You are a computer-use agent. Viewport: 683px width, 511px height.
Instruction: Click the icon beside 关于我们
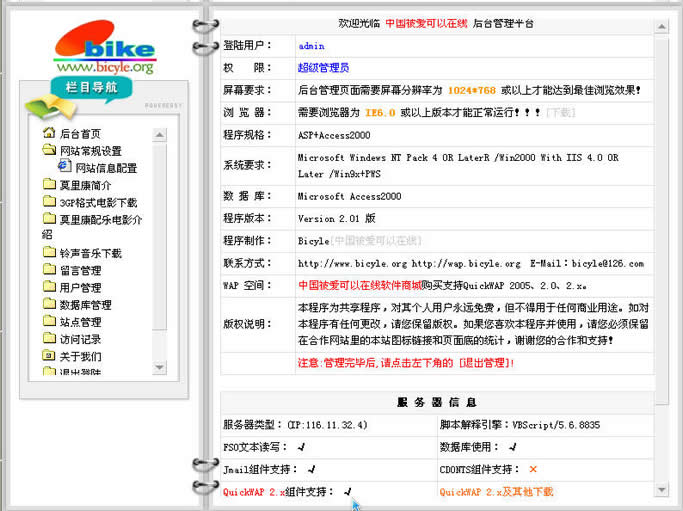pyautogui.click(x=49, y=355)
